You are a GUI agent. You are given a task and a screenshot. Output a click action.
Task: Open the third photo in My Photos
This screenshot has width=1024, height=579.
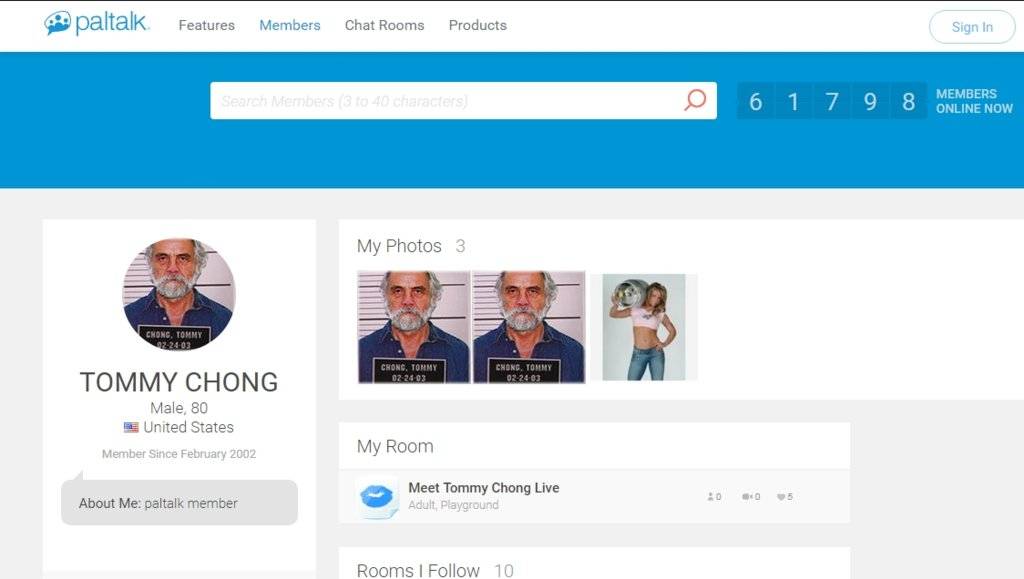pyautogui.click(x=644, y=327)
